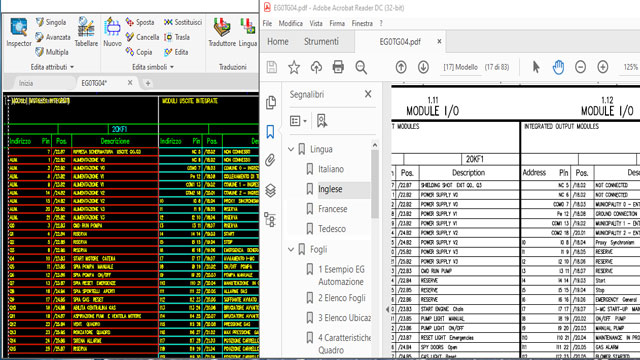Image resolution: width=640 pixels, height=360 pixels.
Task: Open the Lingua translations tool
Action: click(x=248, y=32)
